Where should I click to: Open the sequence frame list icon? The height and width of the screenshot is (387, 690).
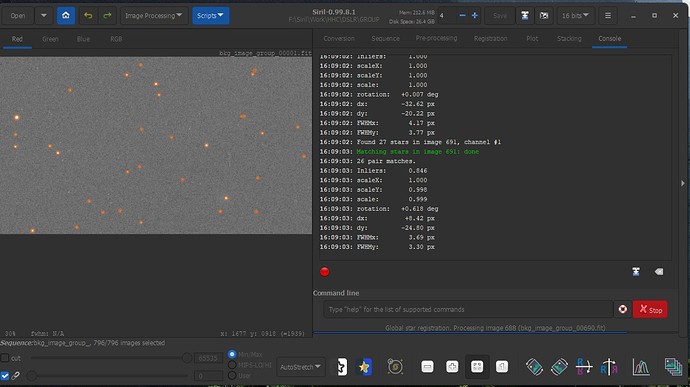tap(673, 366)
